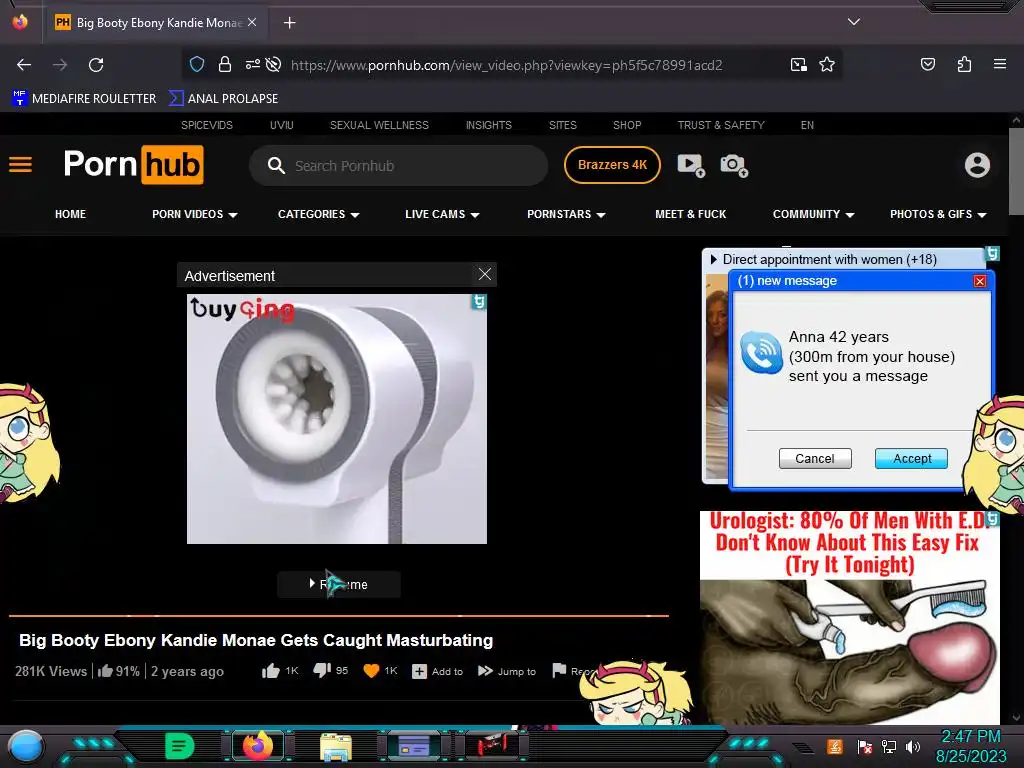Click the Add to plus icon
The height and width of the screenshot is (768, 1024).
[419, 671]
